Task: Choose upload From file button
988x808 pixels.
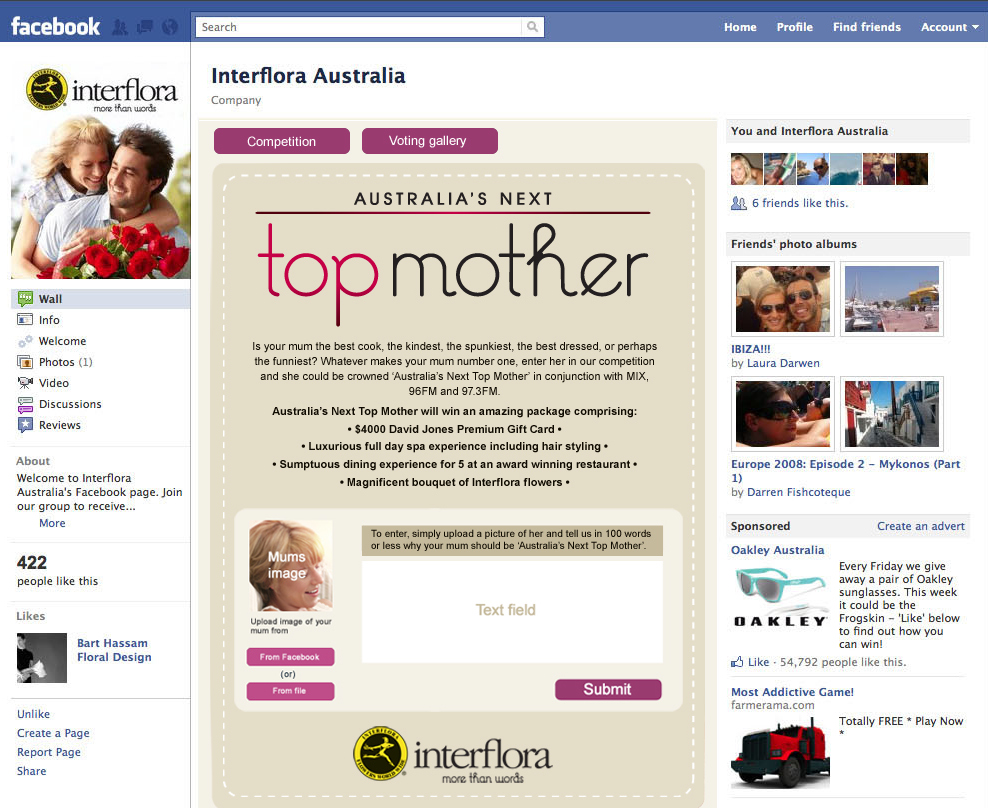Action: click(x=290, y=691)
